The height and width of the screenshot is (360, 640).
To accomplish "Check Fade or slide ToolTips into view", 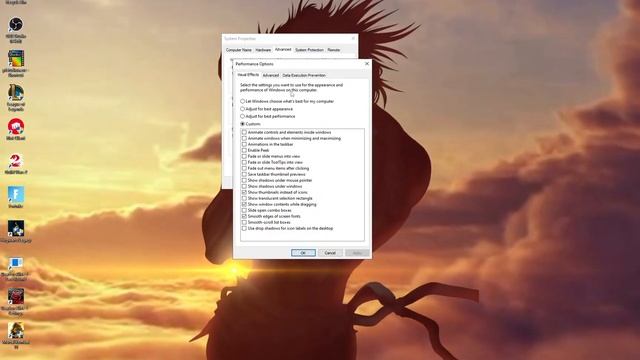I will click(x=244, y=162).
